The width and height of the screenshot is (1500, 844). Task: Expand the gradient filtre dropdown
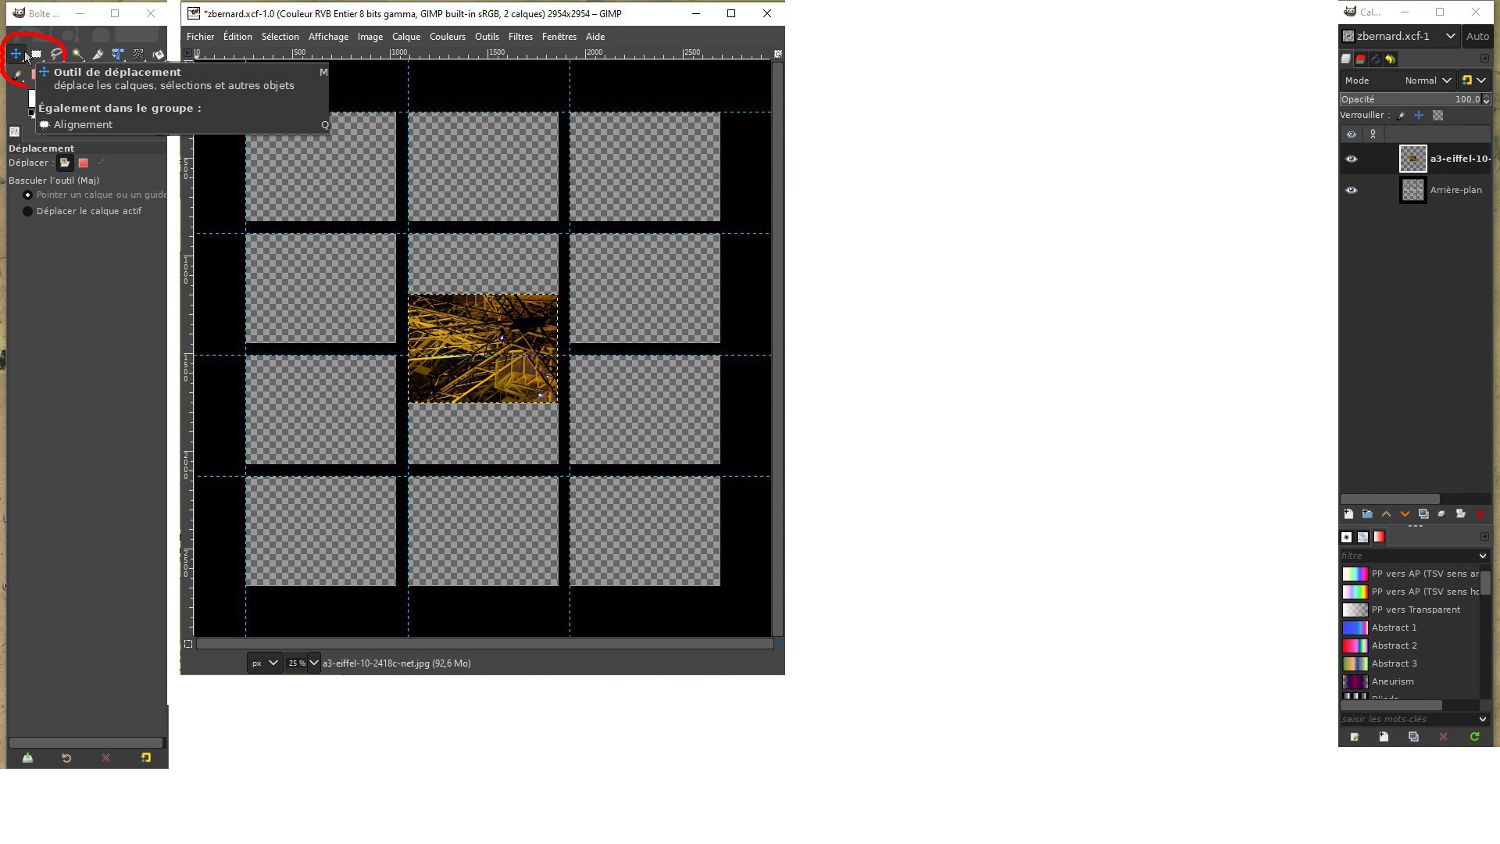click(x=1482, y=556)
